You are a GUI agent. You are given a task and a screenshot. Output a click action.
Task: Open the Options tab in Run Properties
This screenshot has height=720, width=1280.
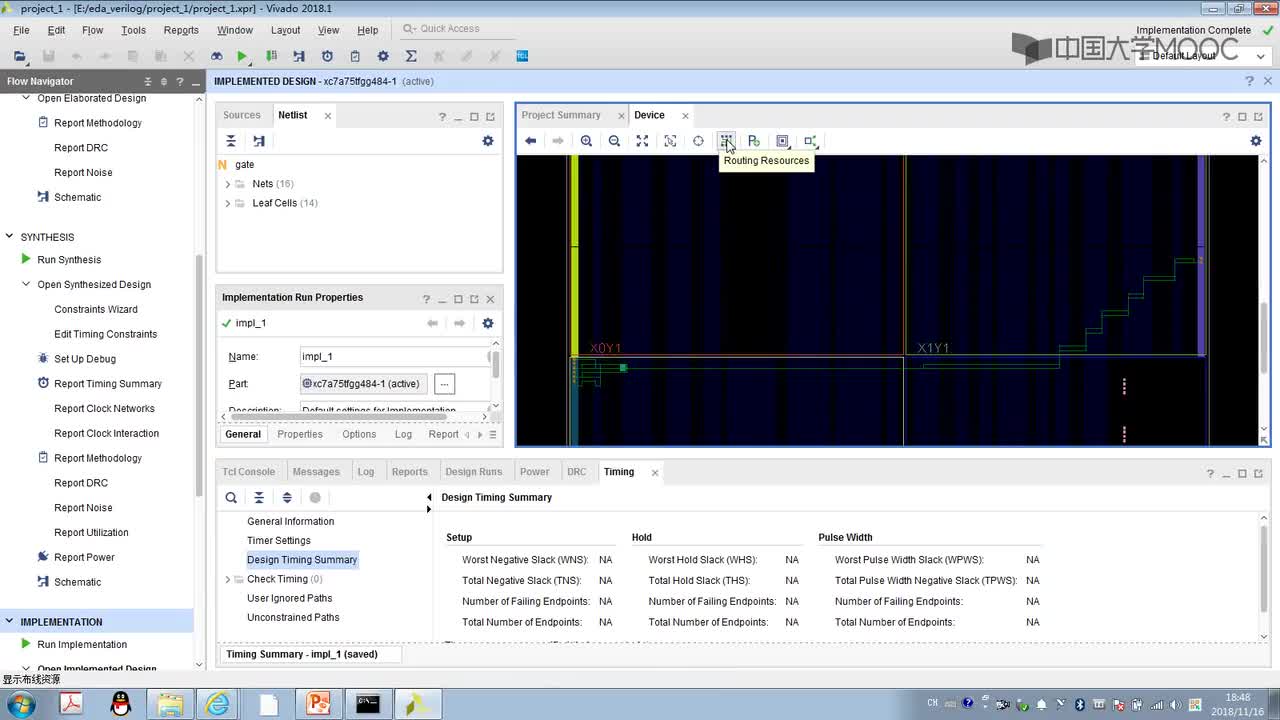click(359, 434)
